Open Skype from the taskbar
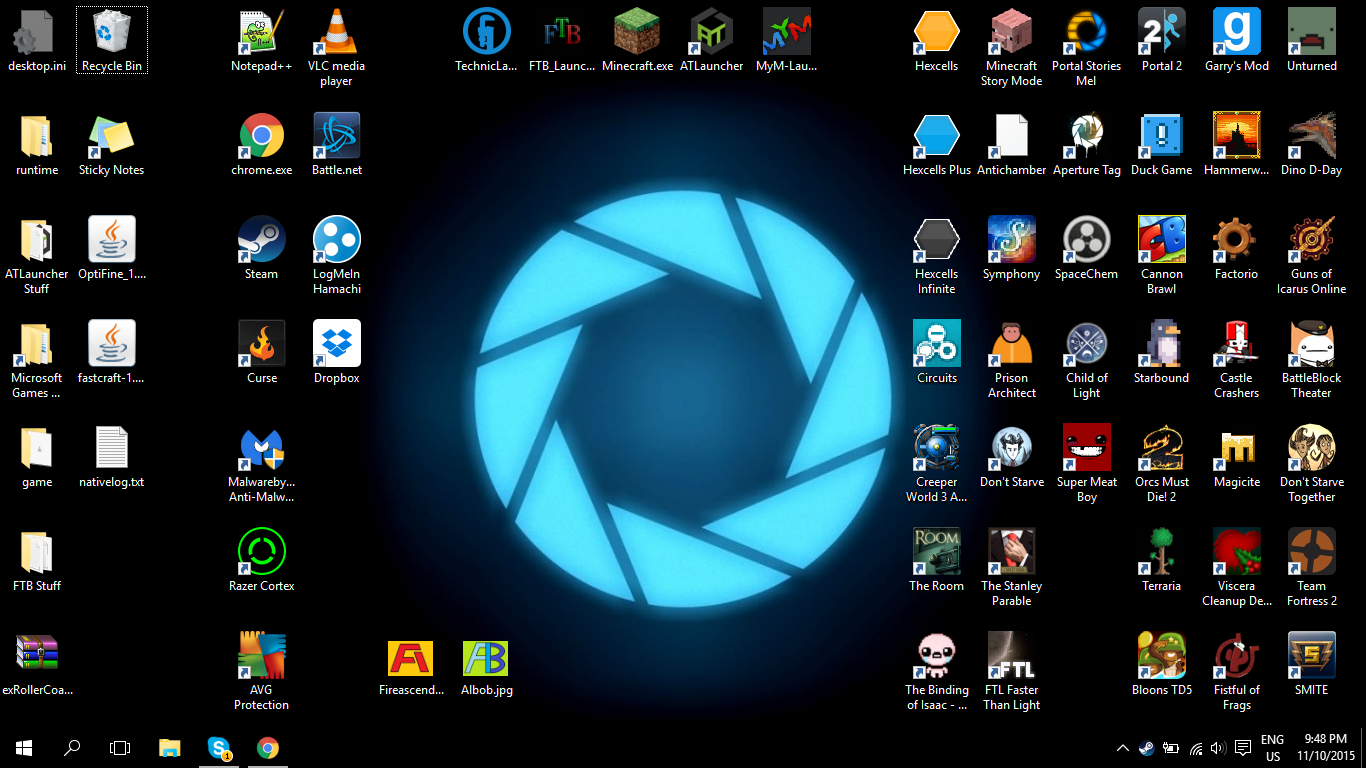The image size is (1366, 768). [x=219, y=748]
